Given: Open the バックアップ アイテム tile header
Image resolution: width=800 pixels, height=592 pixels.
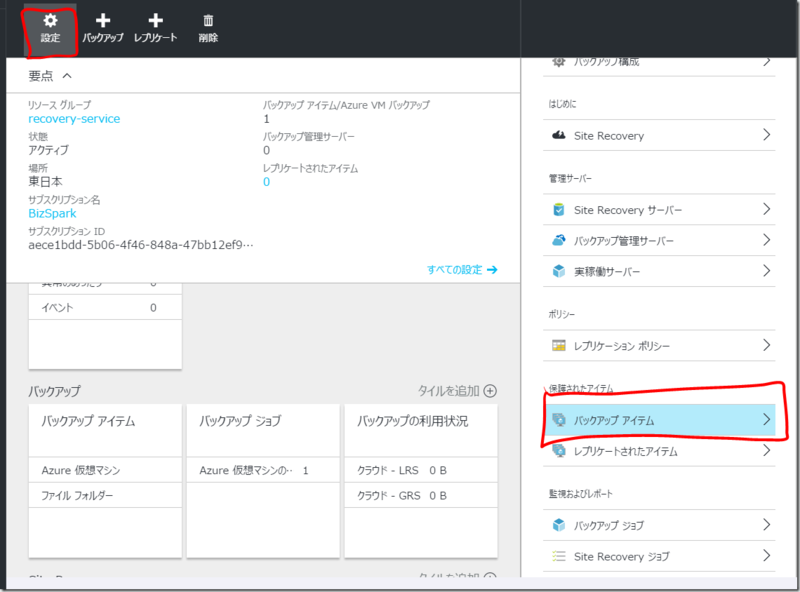Looking at the screenshot, I should click(105, 430).
